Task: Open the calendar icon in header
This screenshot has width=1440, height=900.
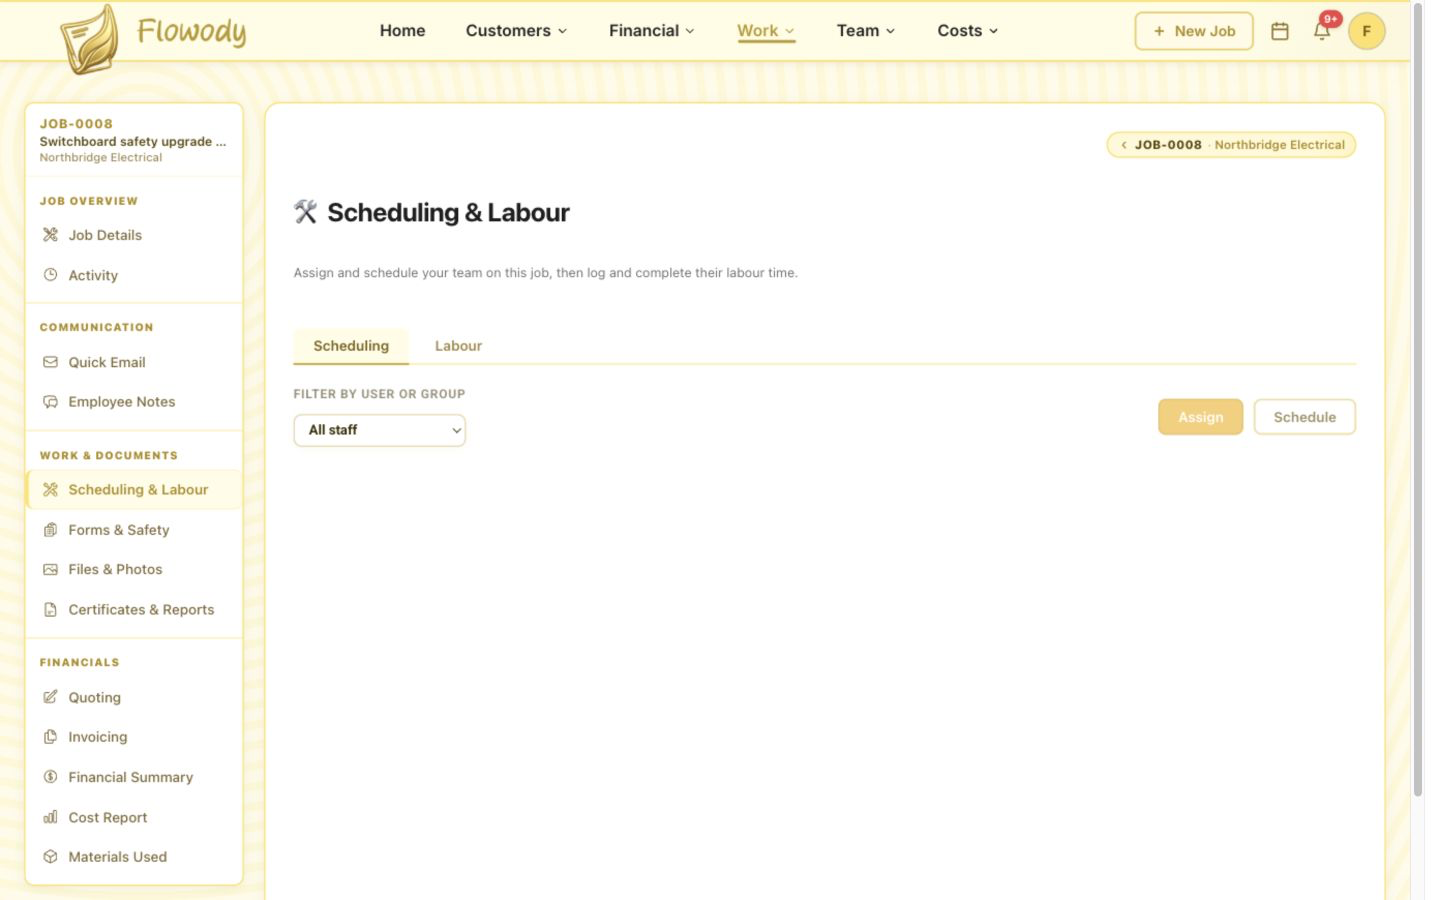Action: 1279,31
